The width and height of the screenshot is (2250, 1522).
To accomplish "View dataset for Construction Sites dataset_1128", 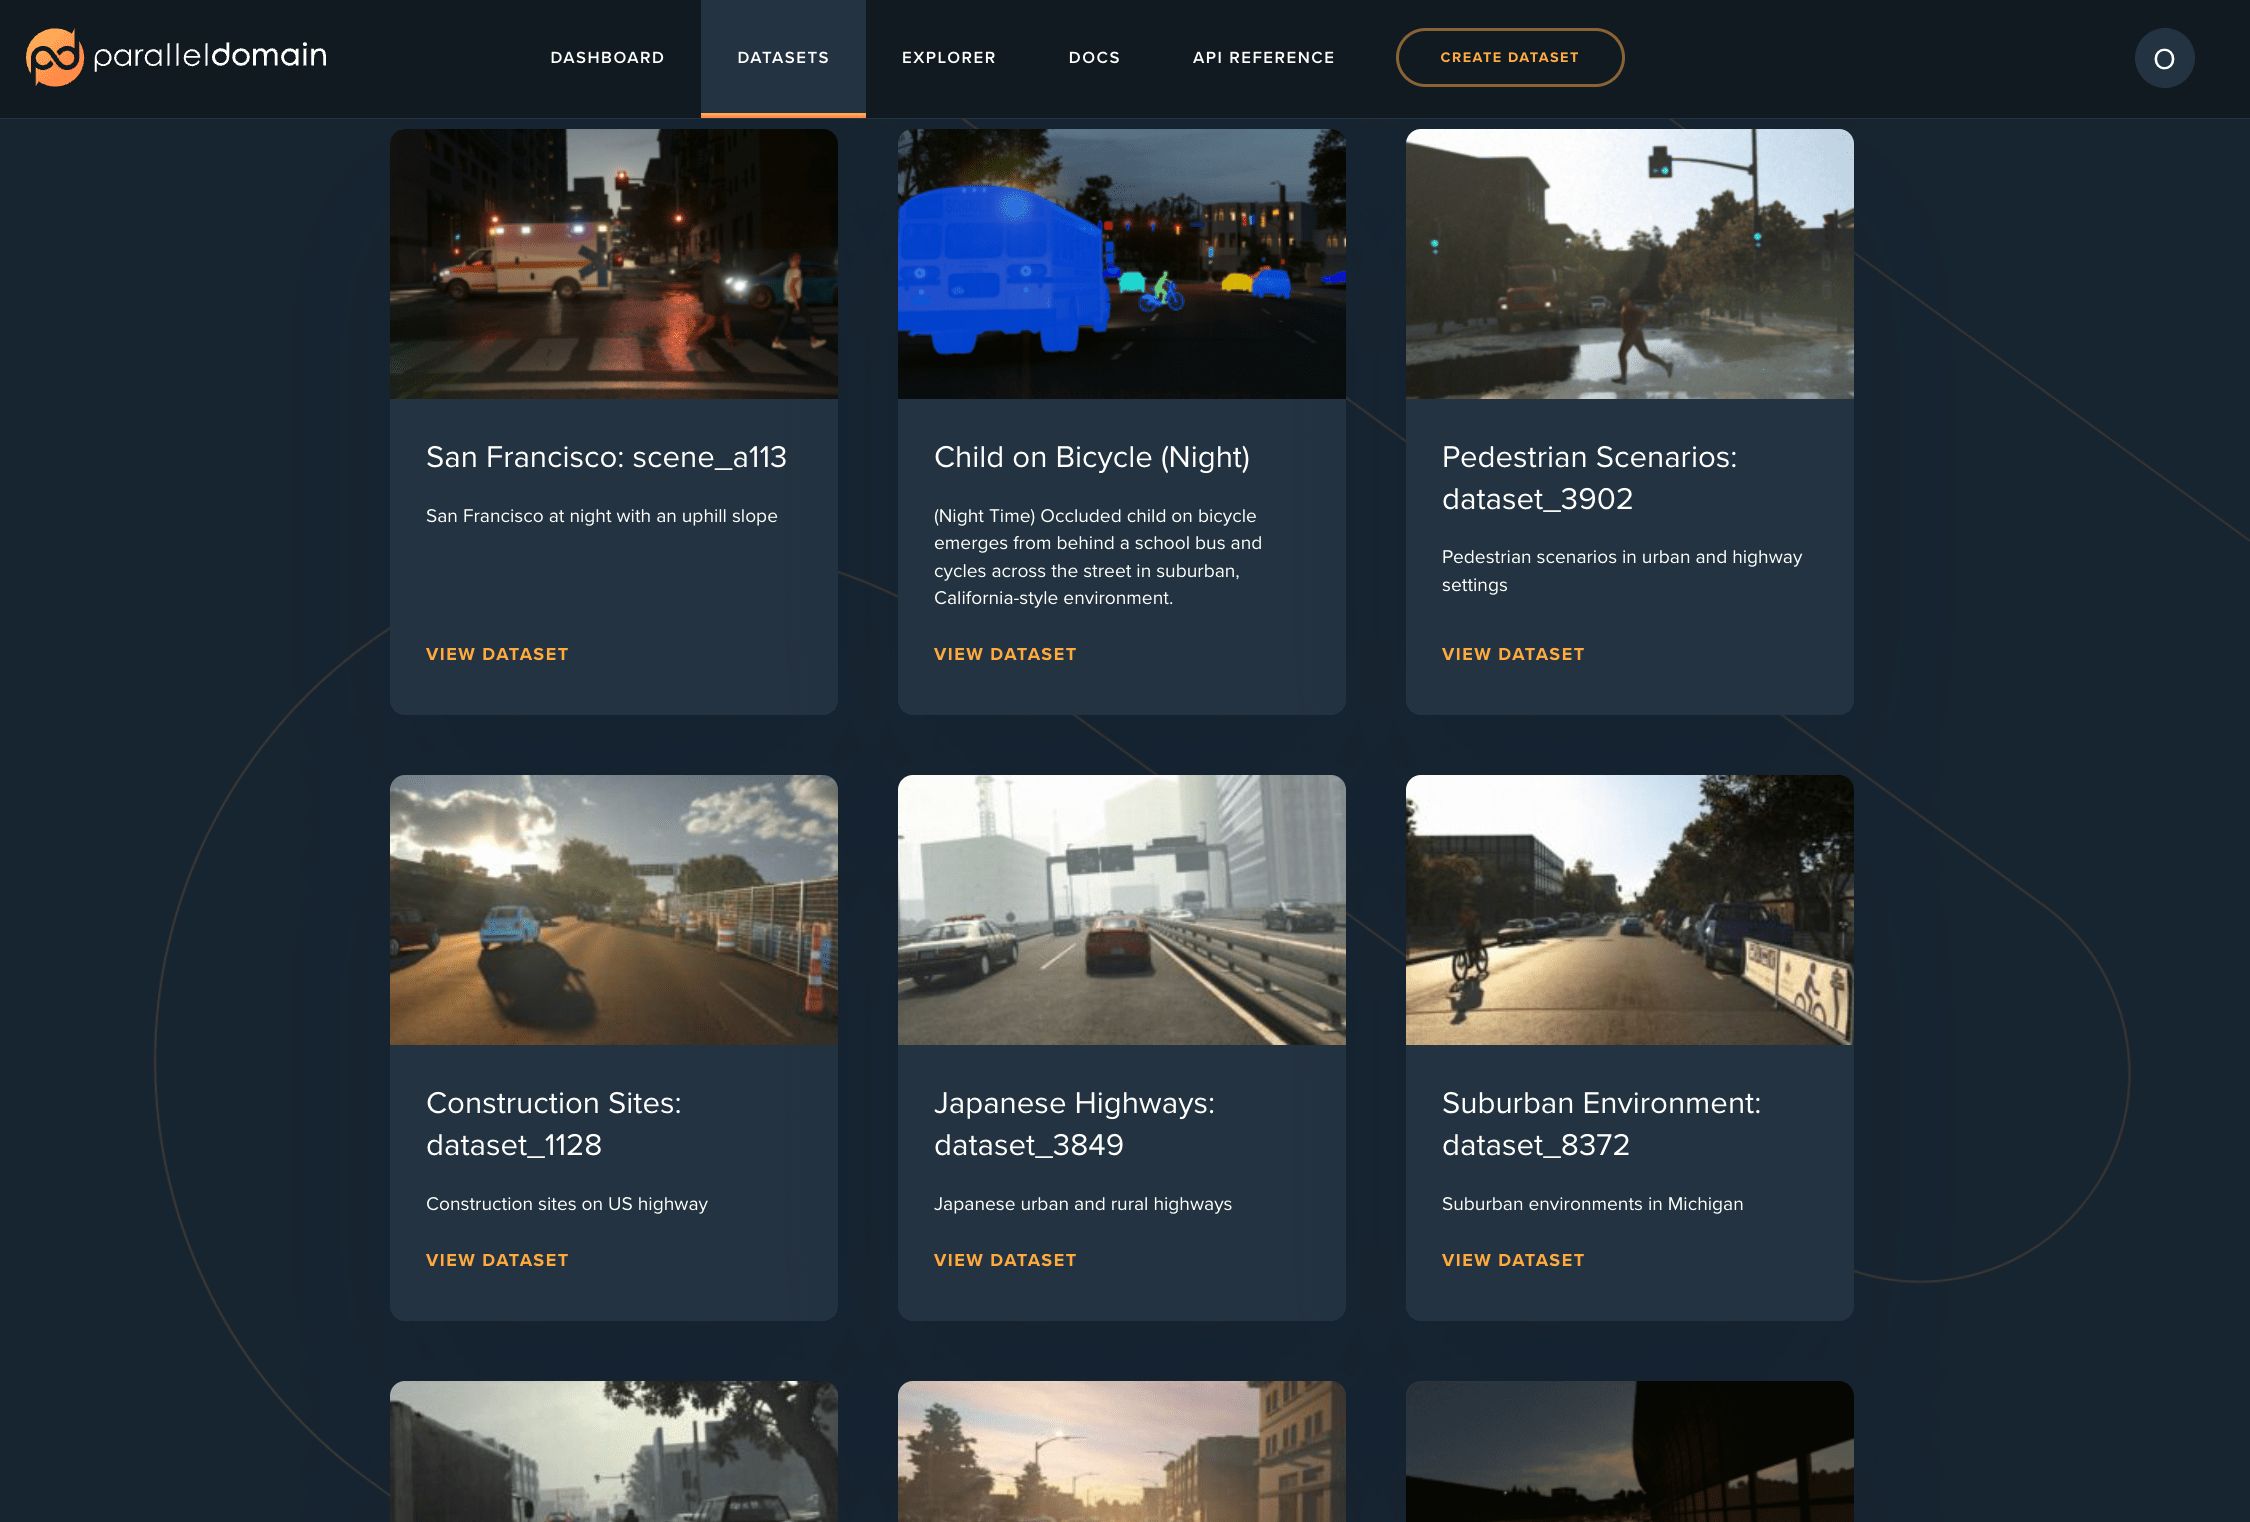I will tap(497, 1260).
